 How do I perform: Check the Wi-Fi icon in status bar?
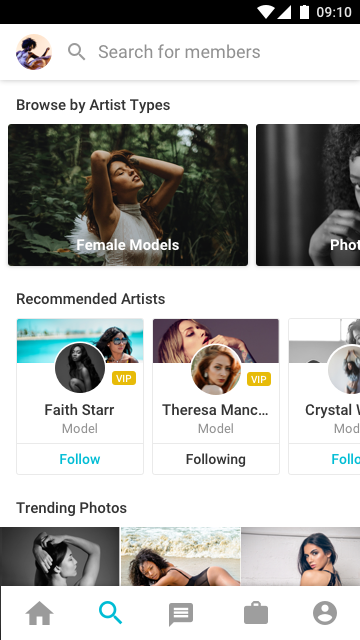(x=265, y=12)
